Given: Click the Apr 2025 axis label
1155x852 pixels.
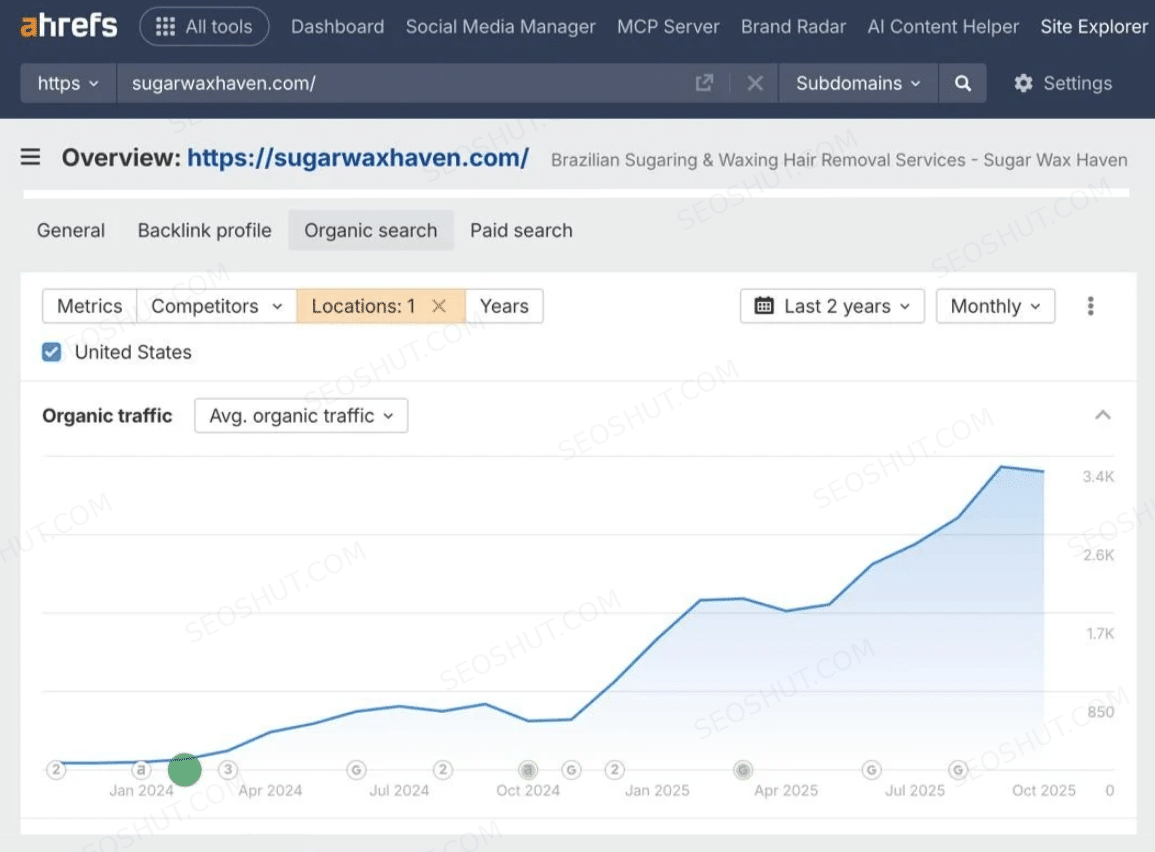Looking at the screenshot, I should (x=786, y=791).
